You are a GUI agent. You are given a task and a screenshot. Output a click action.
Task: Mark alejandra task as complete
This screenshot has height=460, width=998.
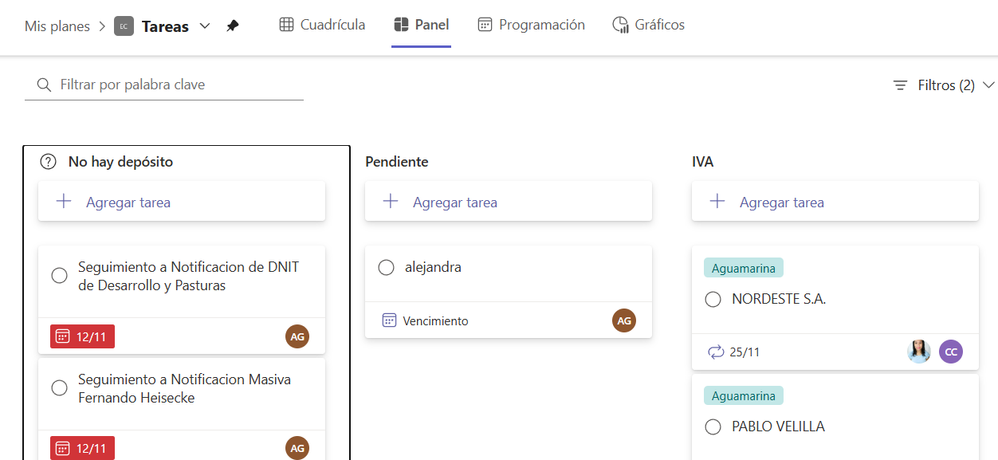pyautogui.click(x=386, y=267)
